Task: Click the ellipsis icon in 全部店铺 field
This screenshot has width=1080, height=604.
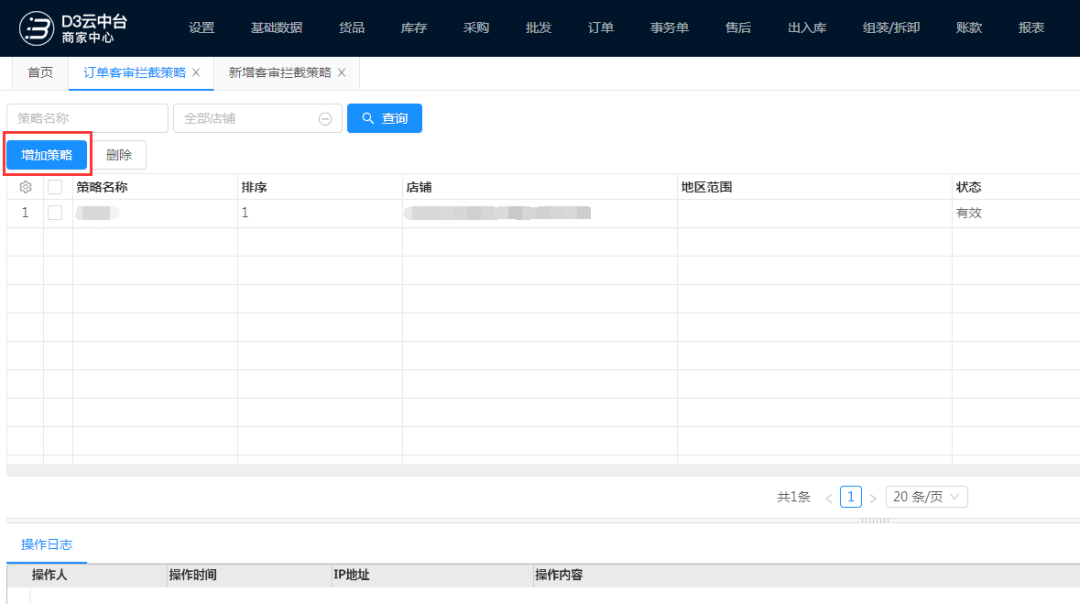Action: click(325, 118)
